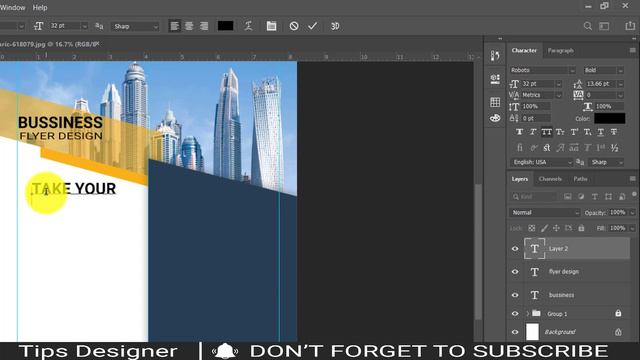Filter layers by smart objects icon
The height and width of the screenshot is (360, 640).
622,197
